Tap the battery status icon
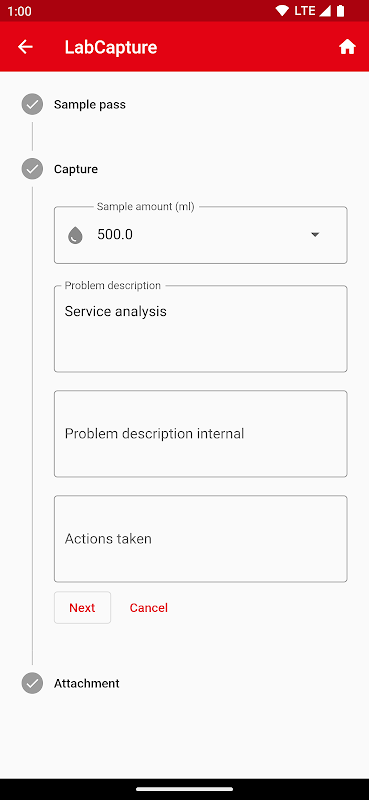Viewport: 369px width, 800px height. [x=340, y=11]
